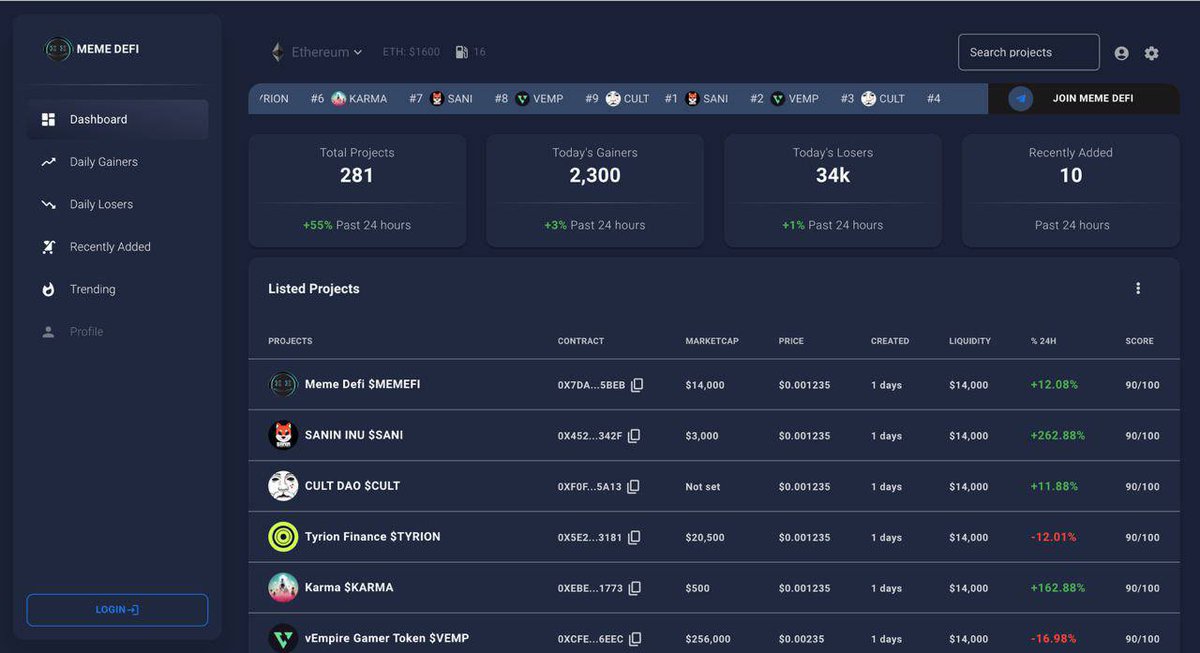The width and height of the screenshot is (1200, 653).
Task: Open the user account icon
Action: coord(1121,53)
